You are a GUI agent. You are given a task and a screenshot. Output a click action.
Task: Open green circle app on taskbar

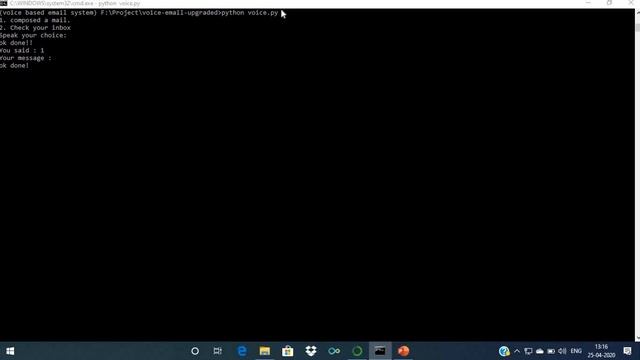coord(357,351)
